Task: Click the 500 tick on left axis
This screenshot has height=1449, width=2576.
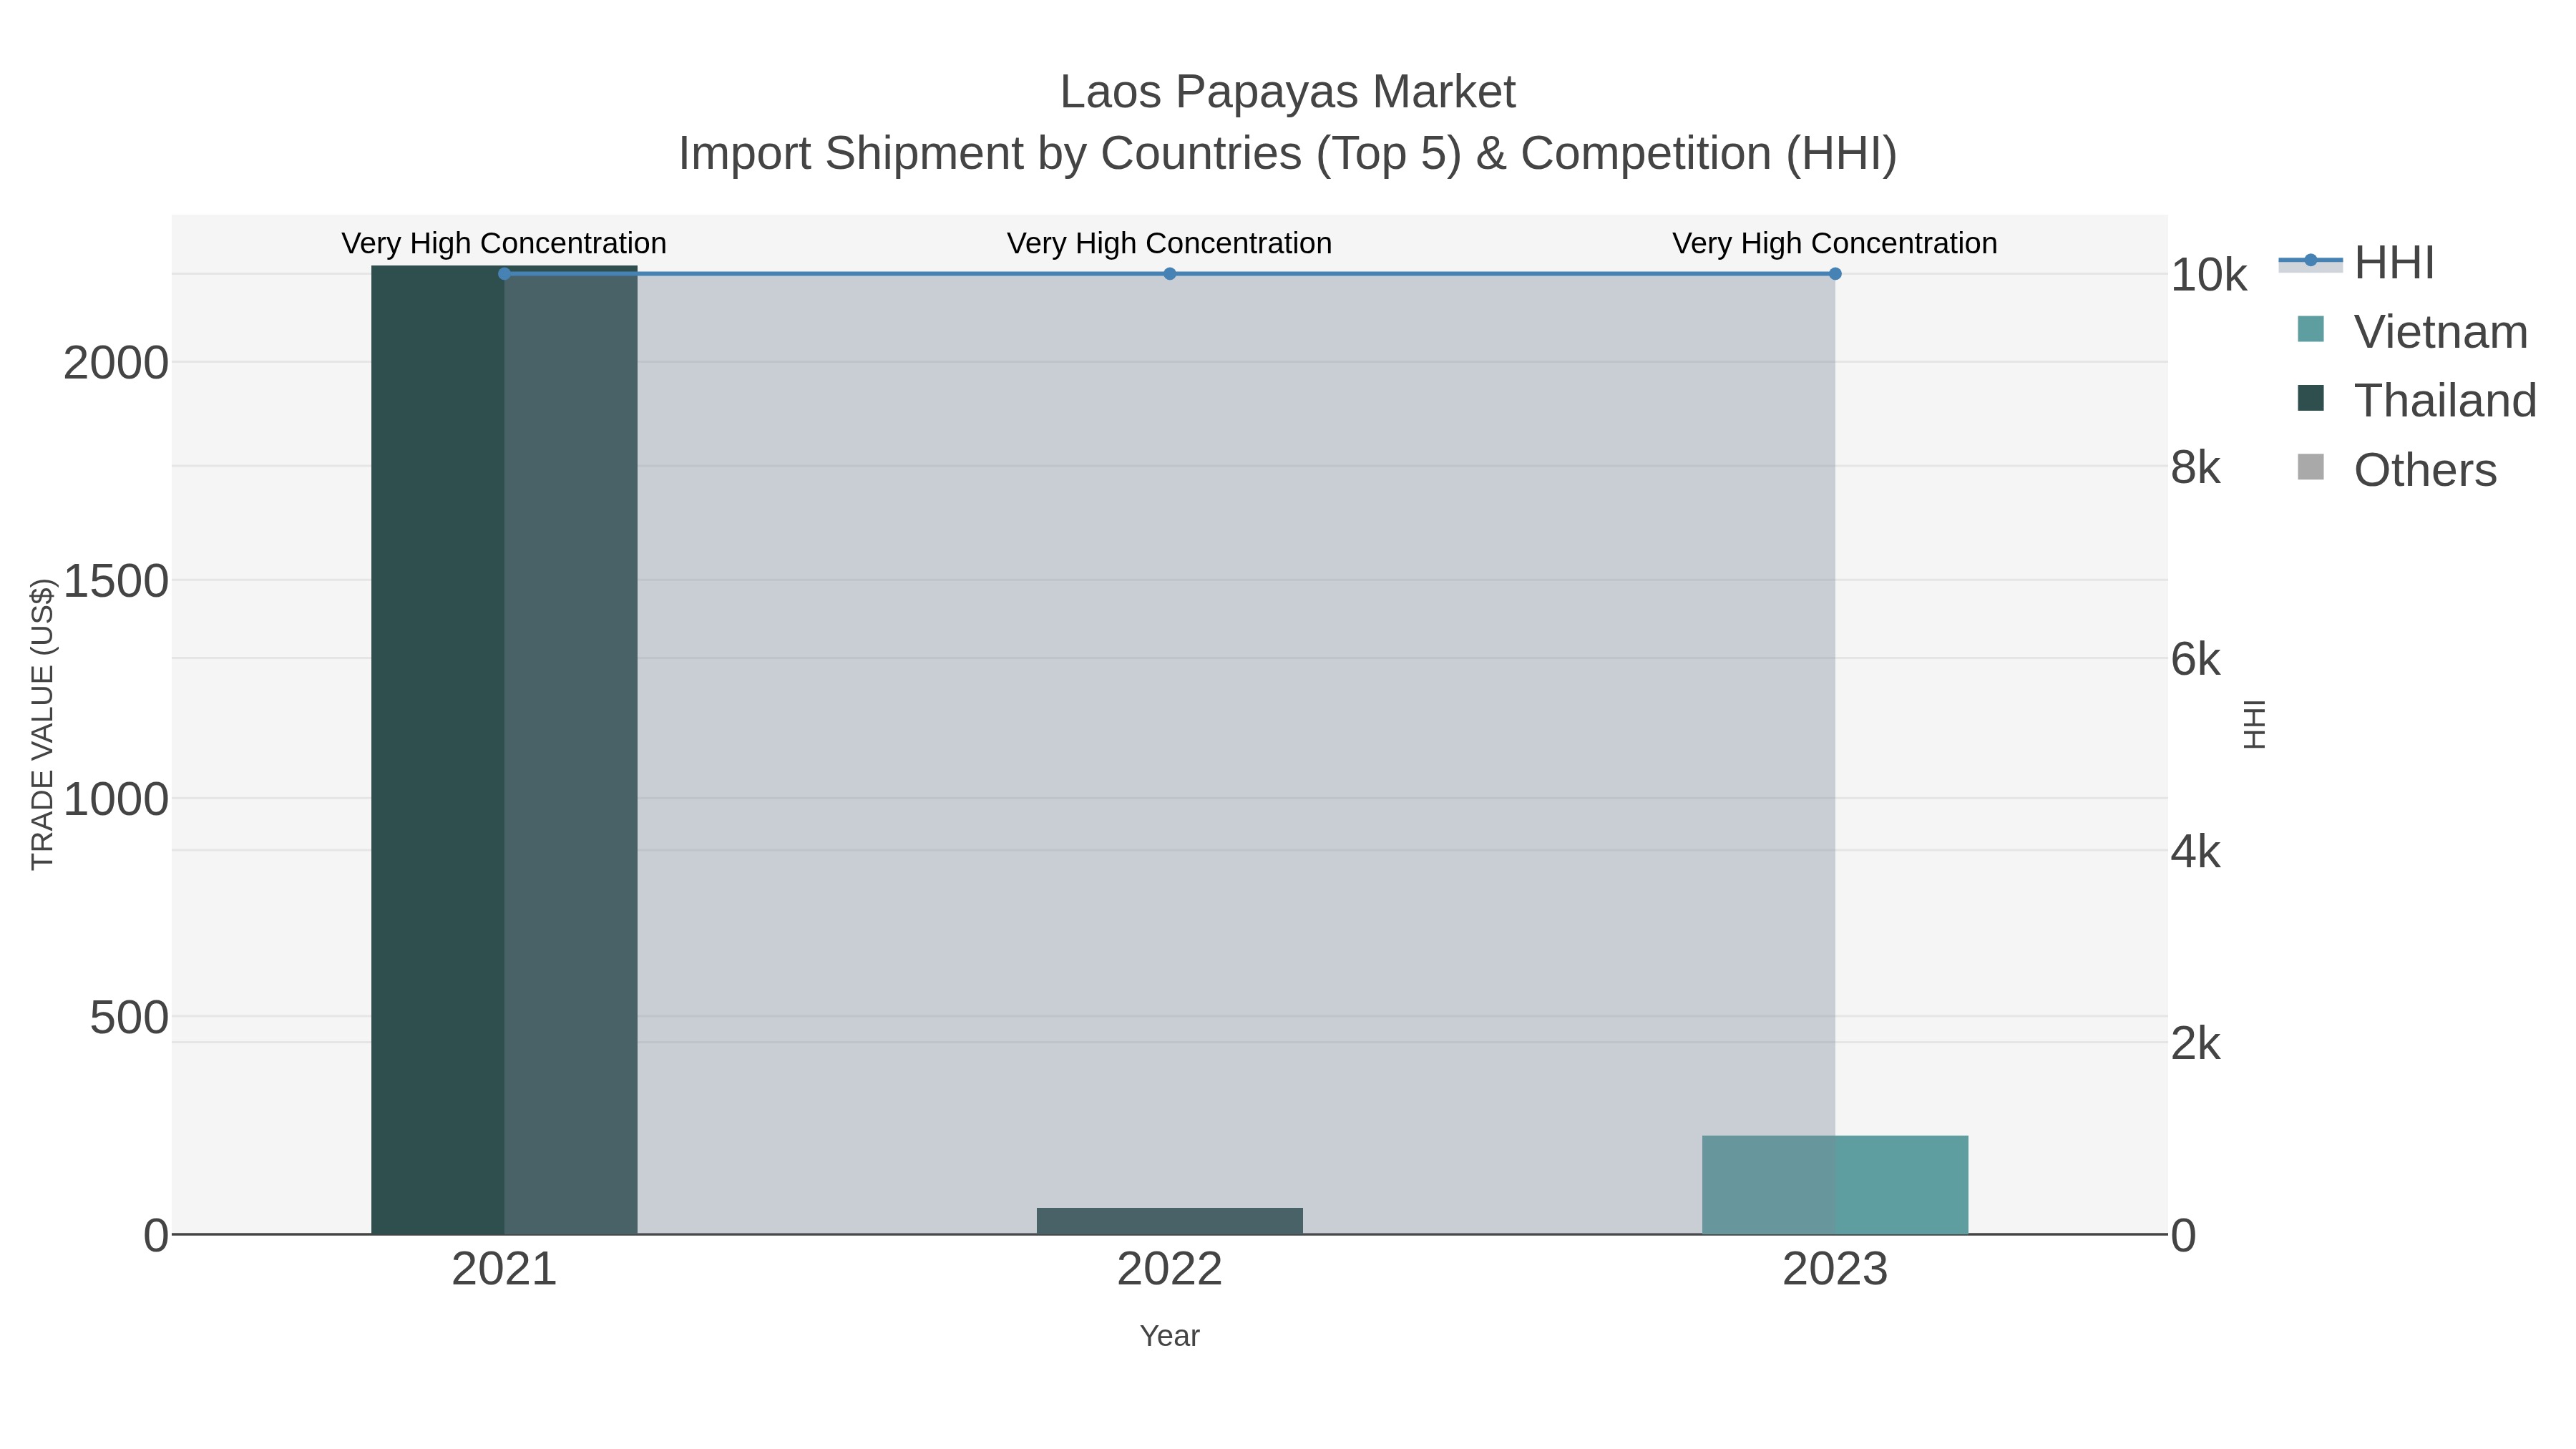Action: coord(130,1018)
